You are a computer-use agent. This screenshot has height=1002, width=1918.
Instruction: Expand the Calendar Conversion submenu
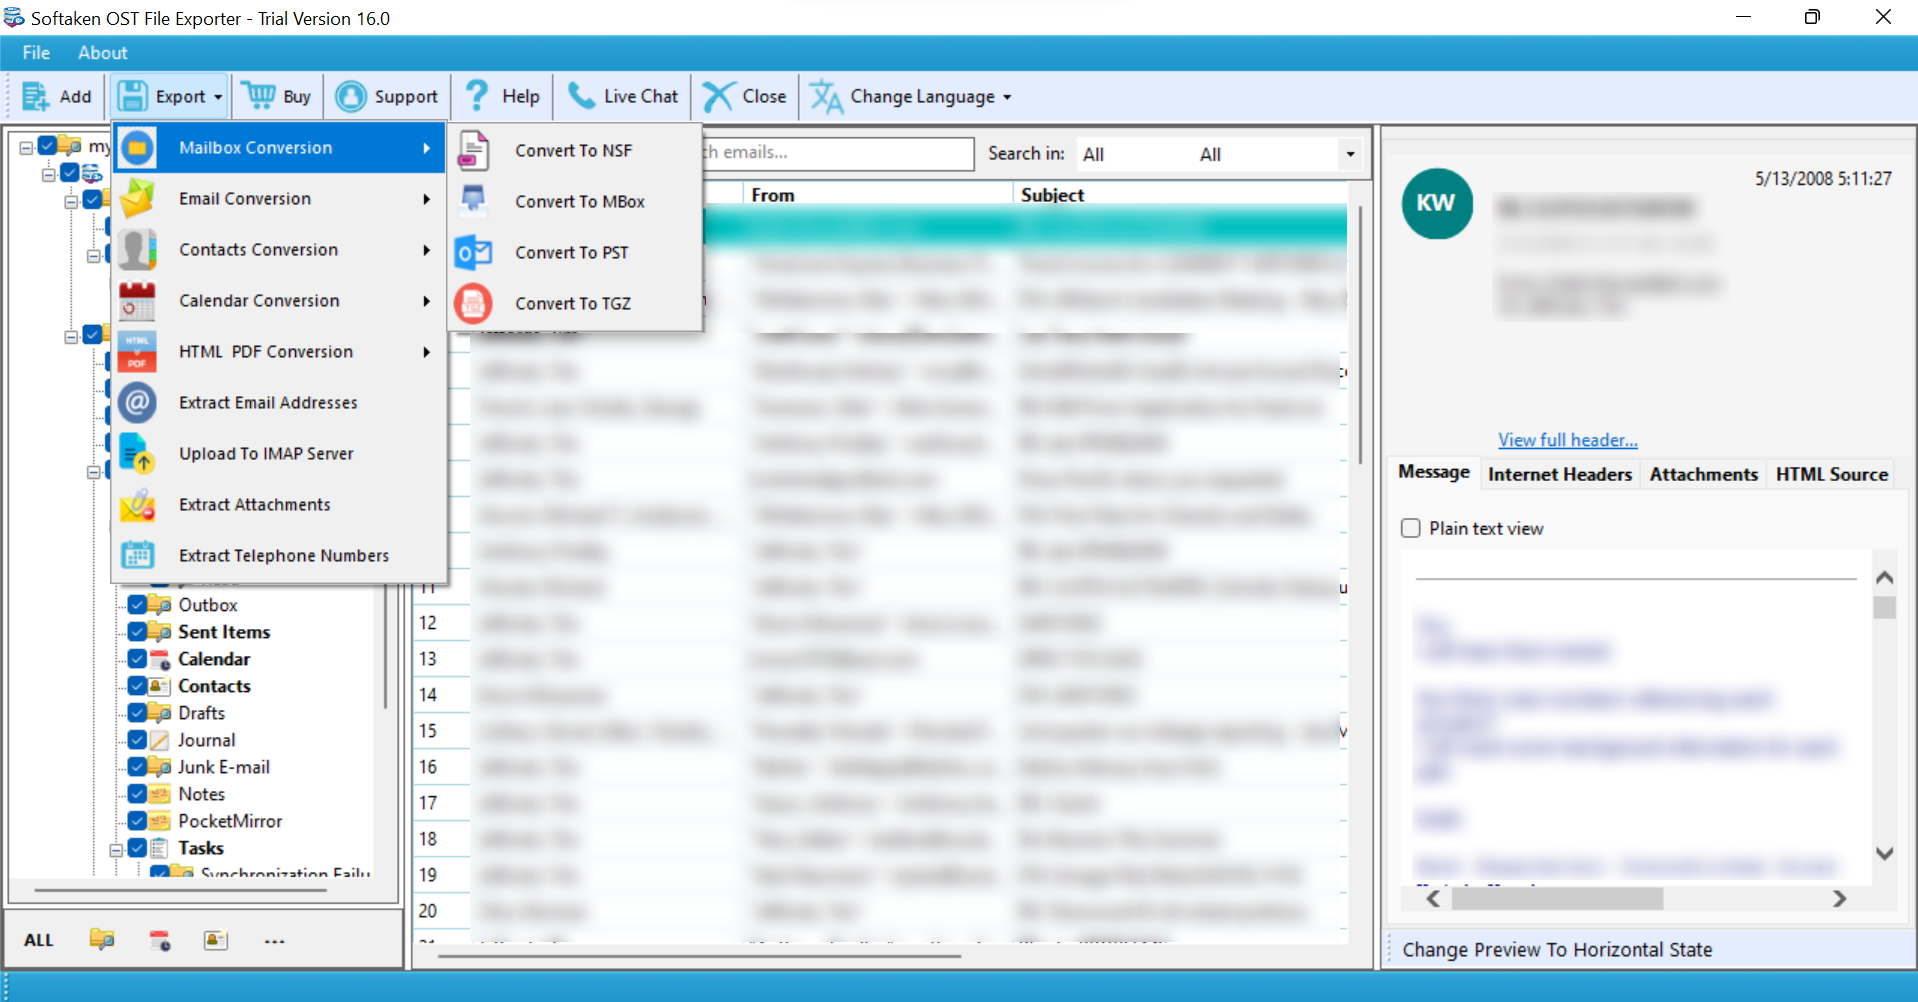click(279, 301)
